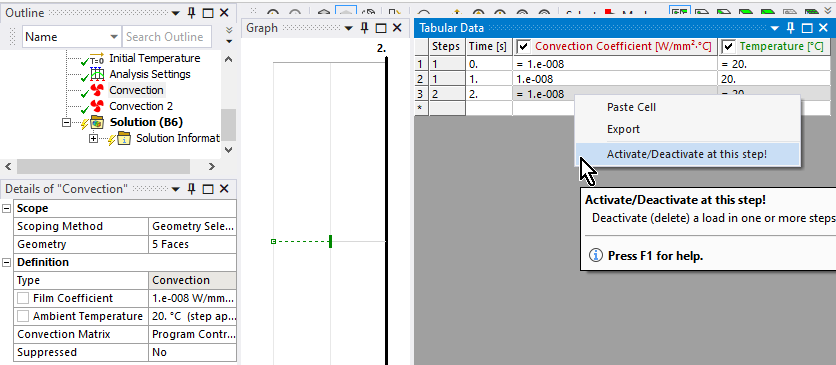Click the green step marker in Graph

331,241
